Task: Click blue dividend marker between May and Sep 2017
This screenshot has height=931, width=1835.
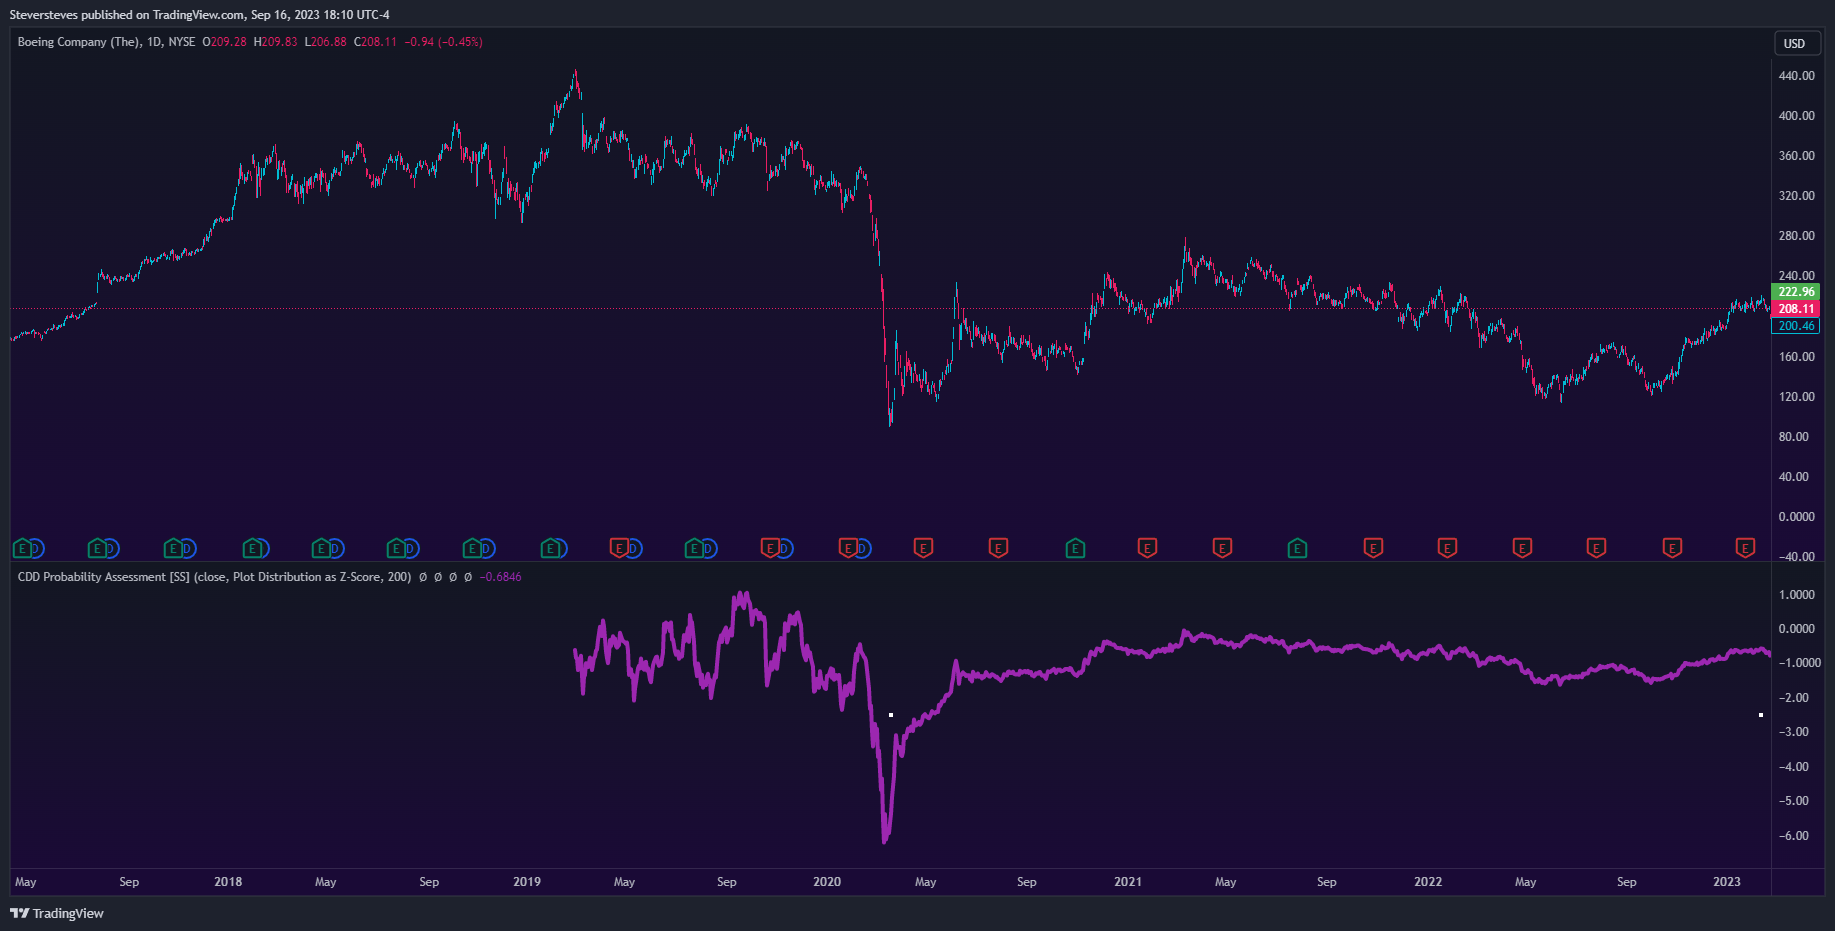Action: (111, 548)
